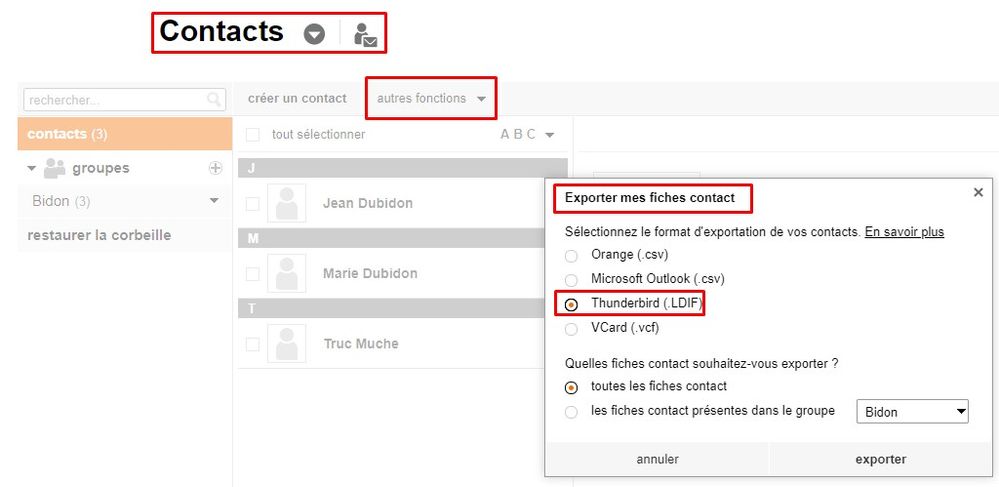Open Marie Dubidon contact

370,273
